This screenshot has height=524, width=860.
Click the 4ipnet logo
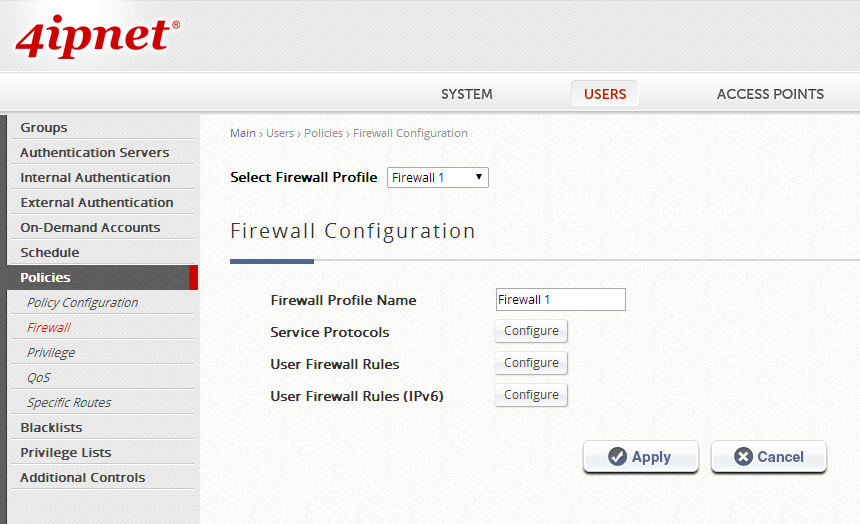coord(97,36)
